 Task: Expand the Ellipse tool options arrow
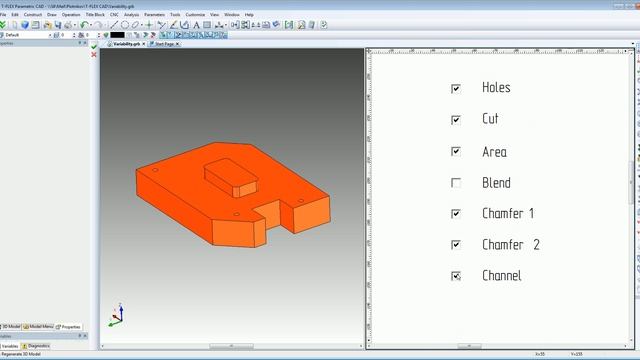click(x=141, y=25)
